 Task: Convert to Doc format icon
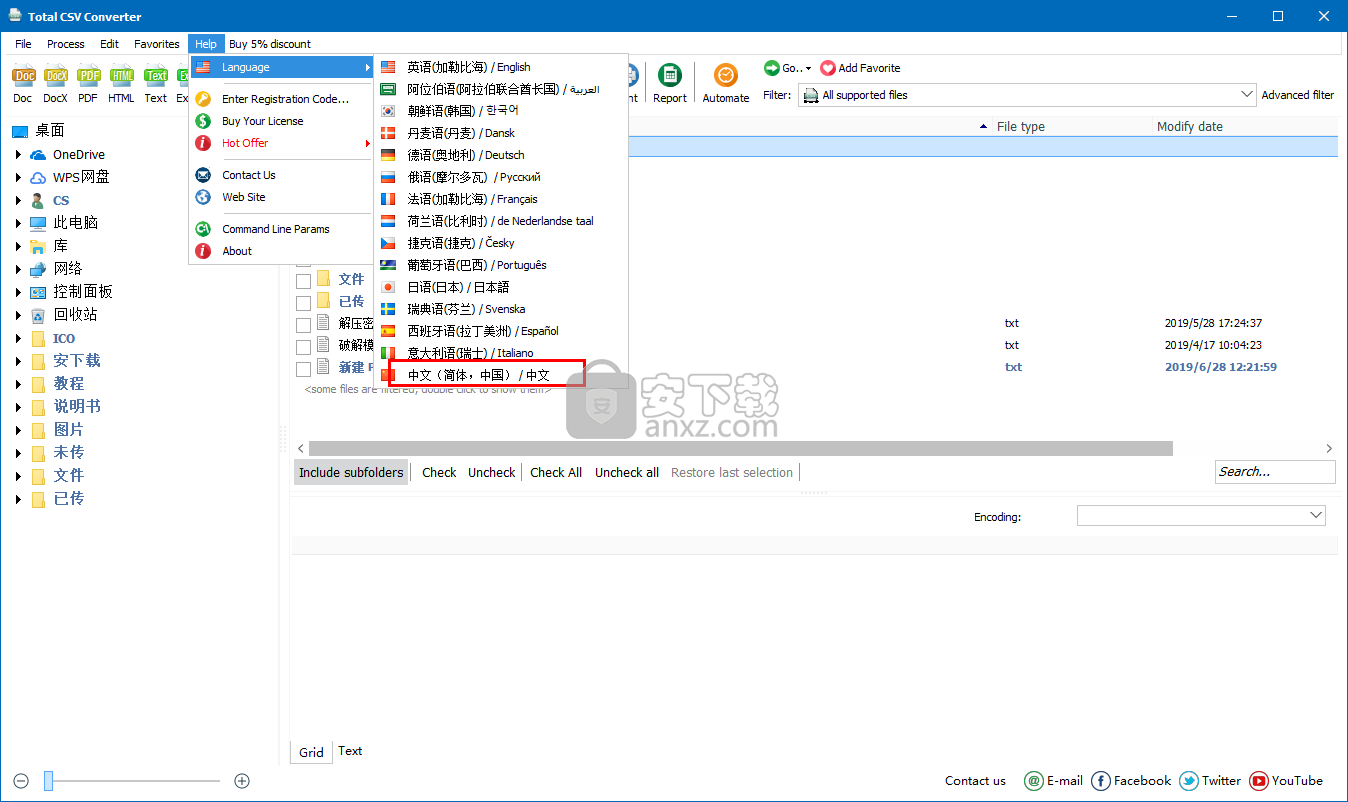[23, 76]
